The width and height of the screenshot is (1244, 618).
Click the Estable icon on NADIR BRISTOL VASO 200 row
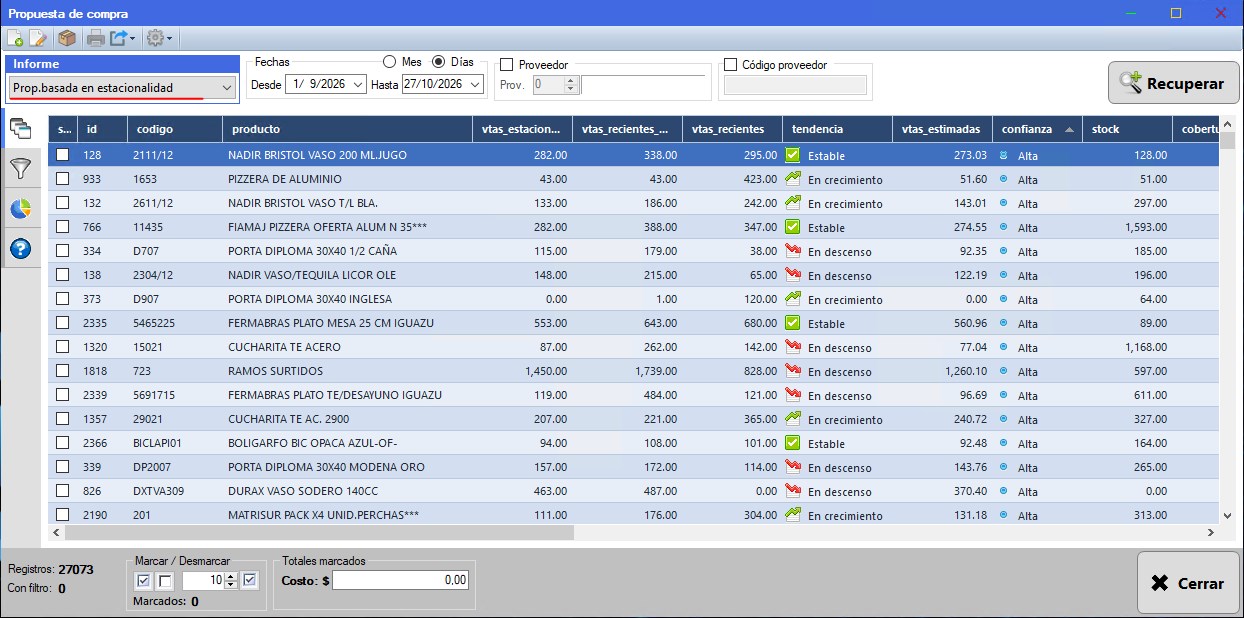793,155
